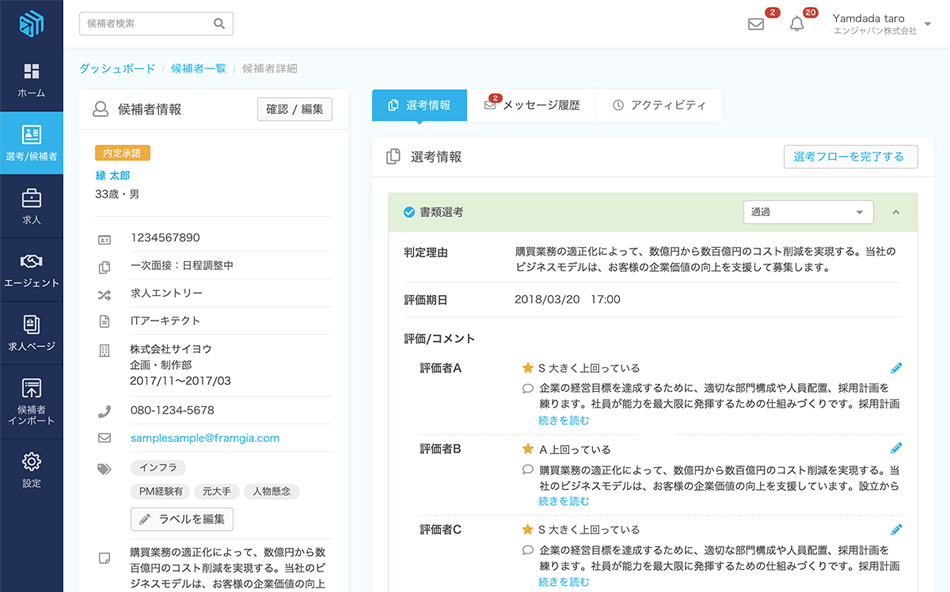Image resolution: width=950 pixels, height=592 pixels.
Task: Open エージェント handshake icon in sidebar
Action: coord(31,270)
